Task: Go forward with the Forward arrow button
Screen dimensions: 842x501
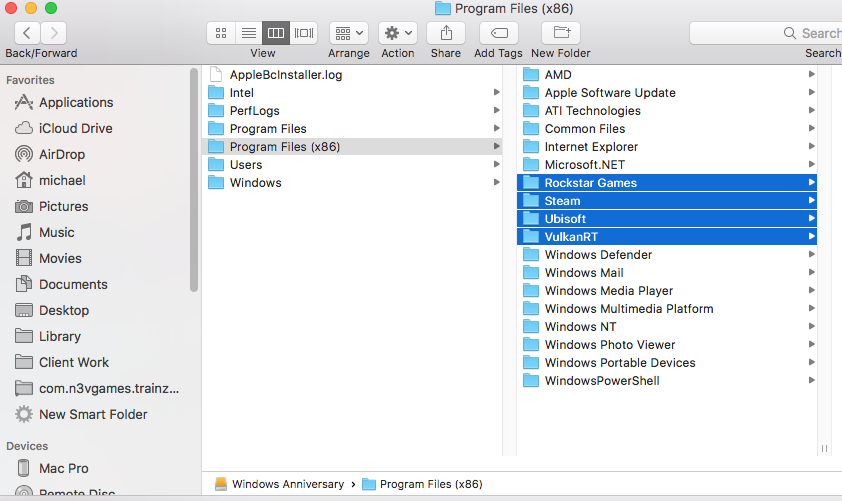Action: pos(53,33)
